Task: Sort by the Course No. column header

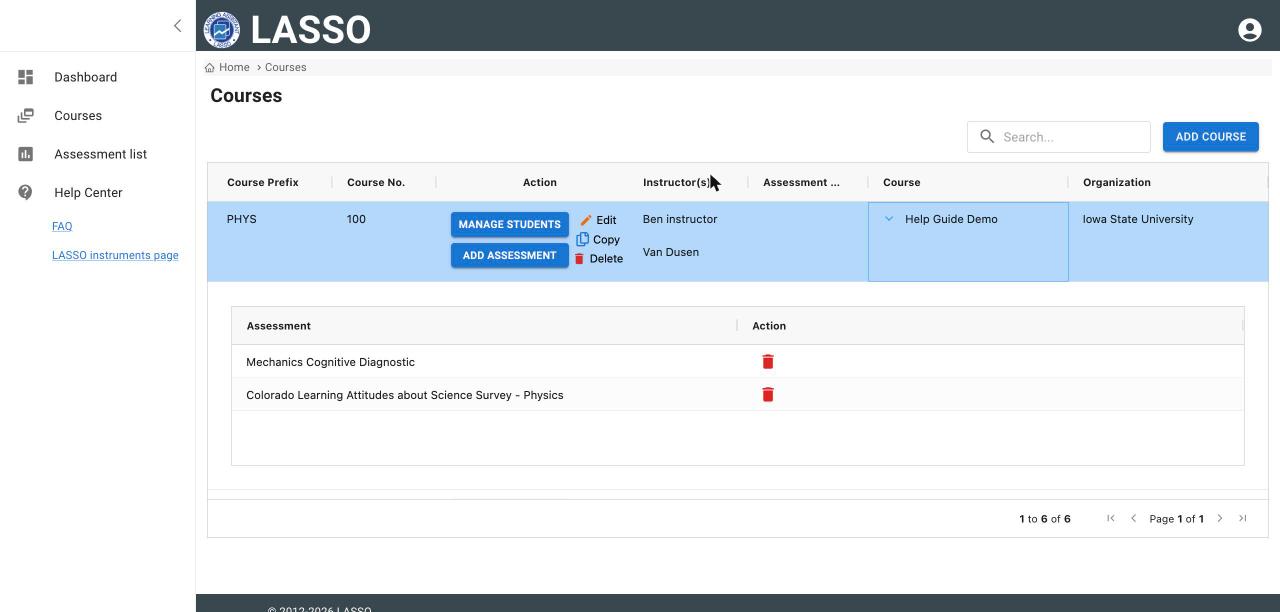Action: (x=376, y=183)
